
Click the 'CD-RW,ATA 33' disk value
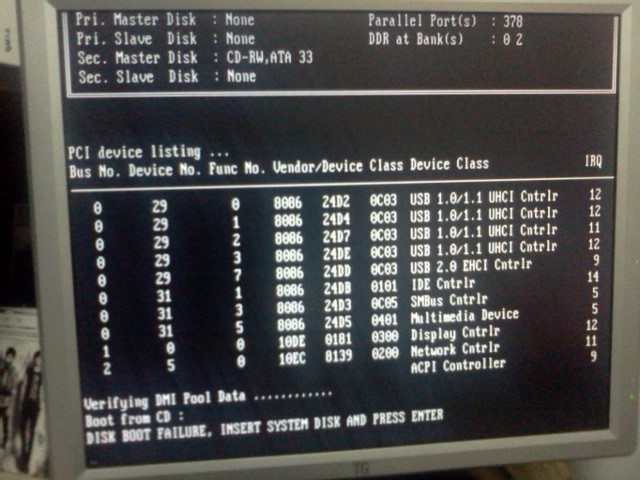click(270, 58)
